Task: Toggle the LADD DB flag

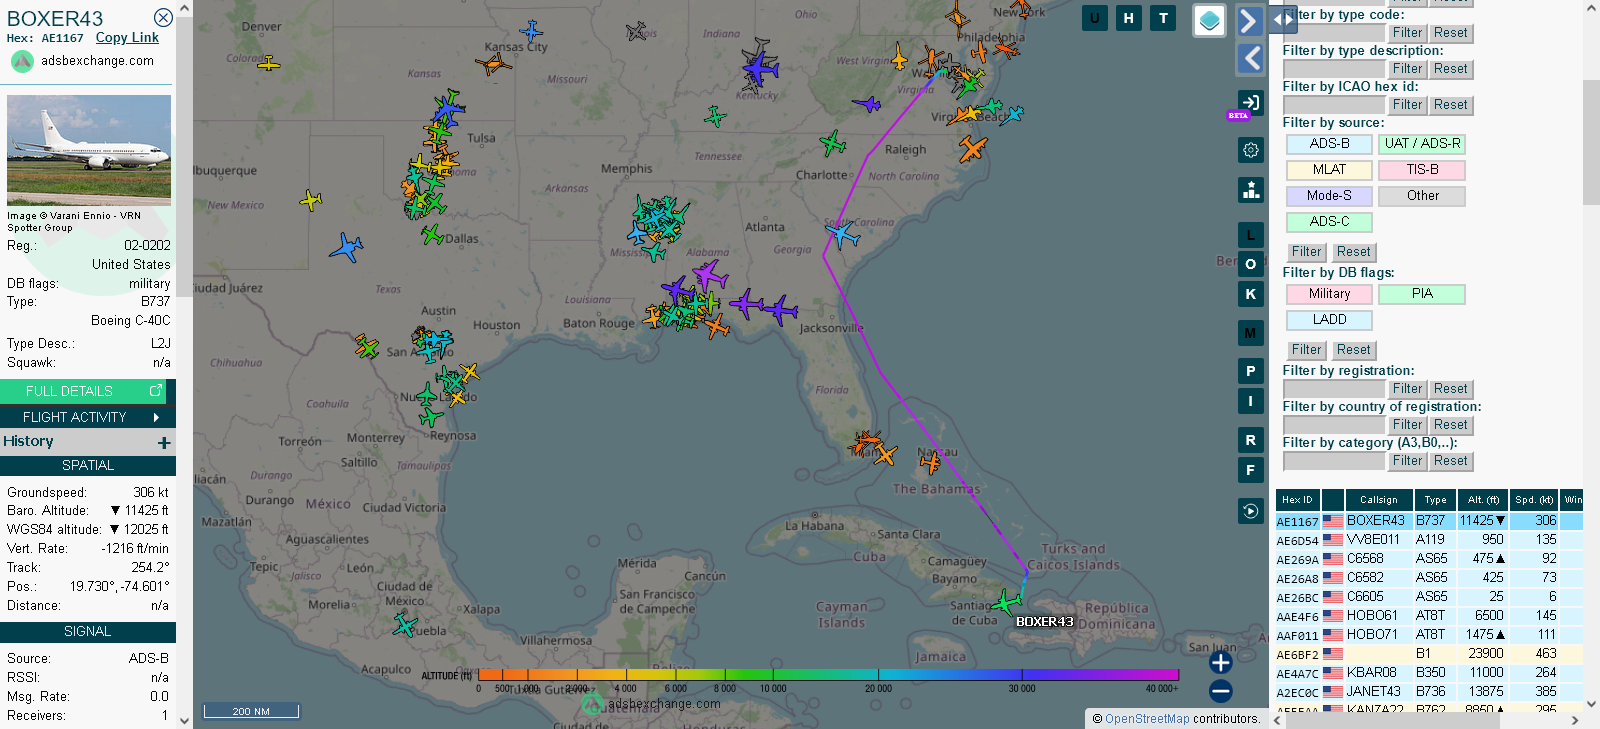Action: pos(1329,320)
